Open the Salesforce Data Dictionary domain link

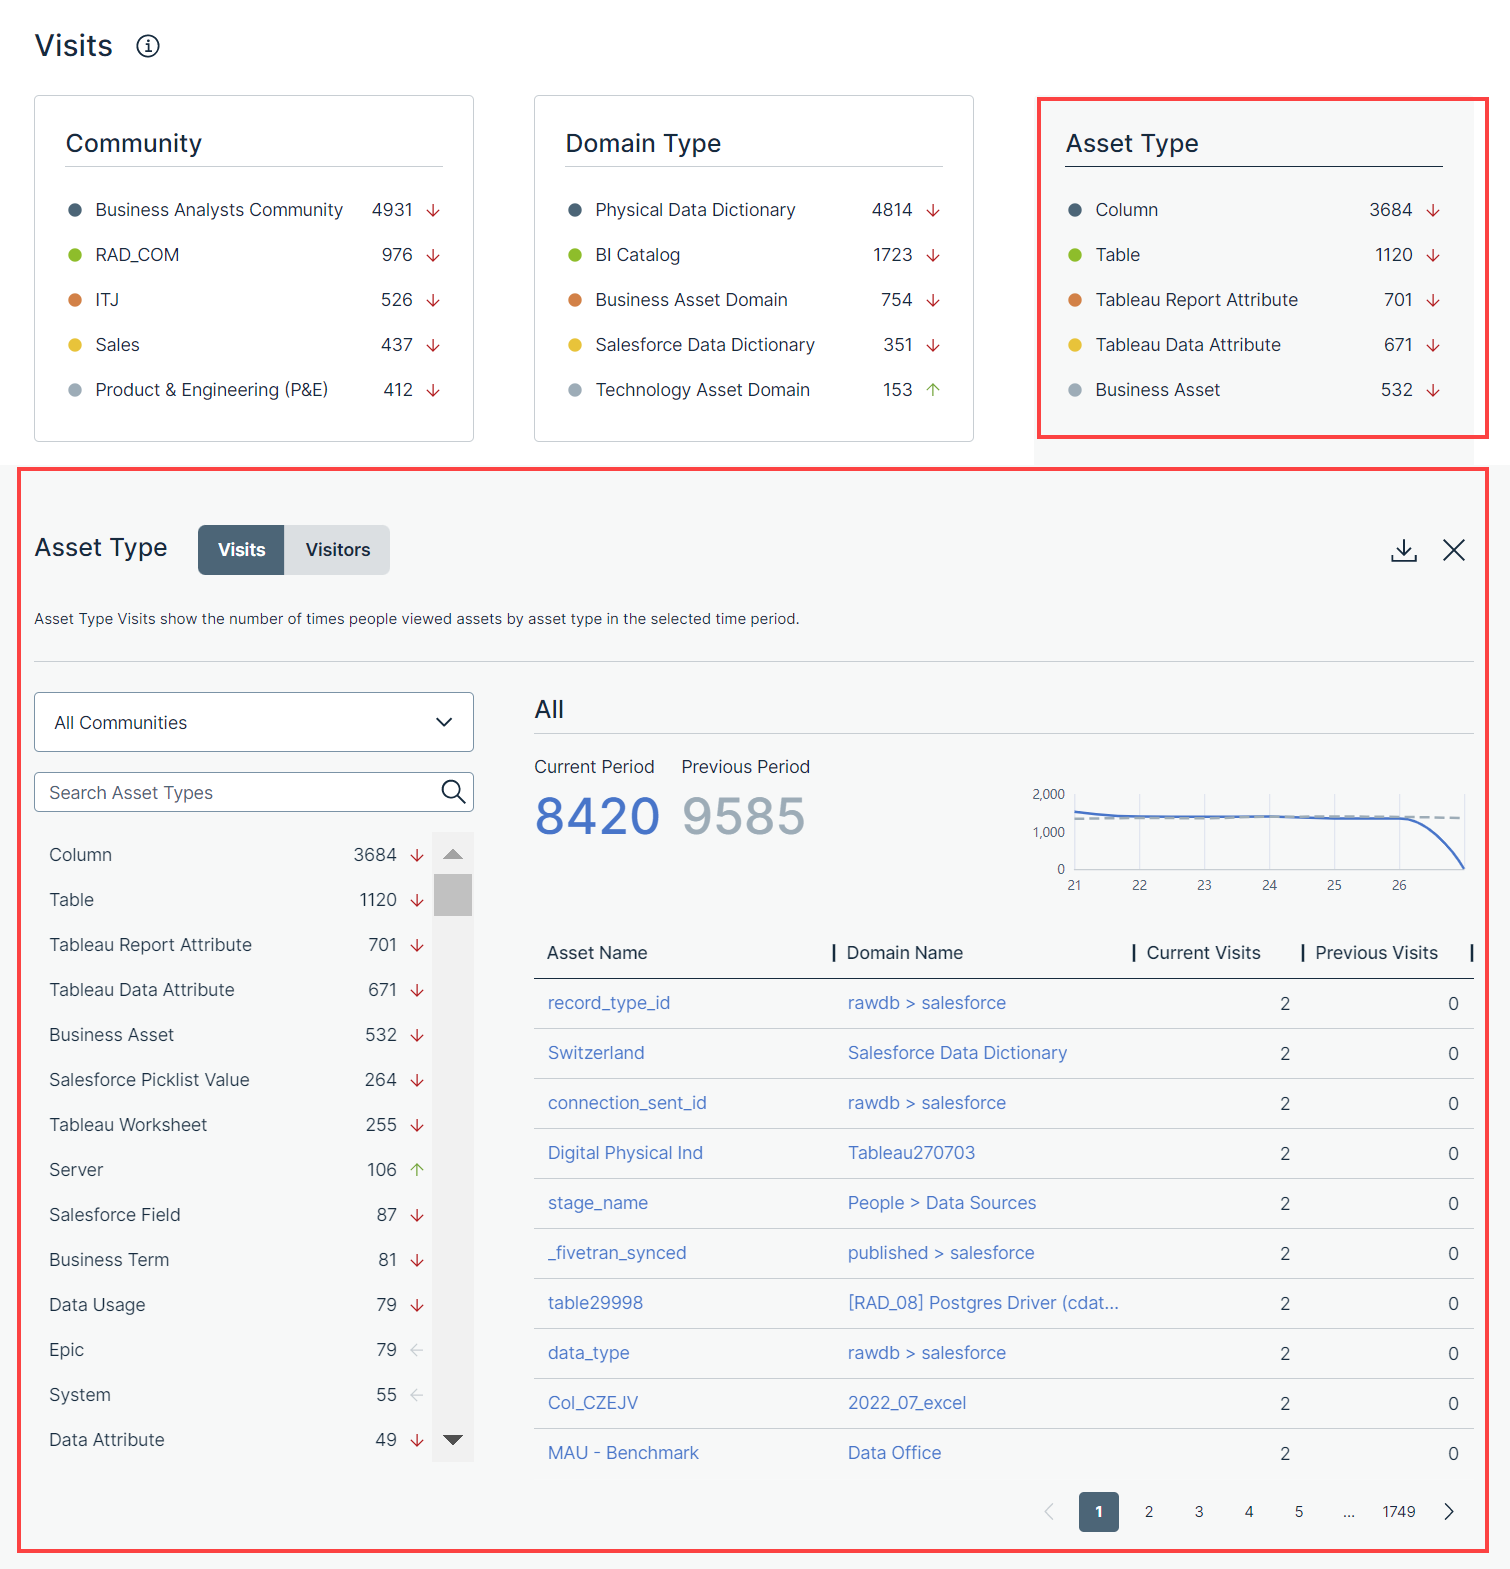pyautogui.click(x=957, y=1053)
